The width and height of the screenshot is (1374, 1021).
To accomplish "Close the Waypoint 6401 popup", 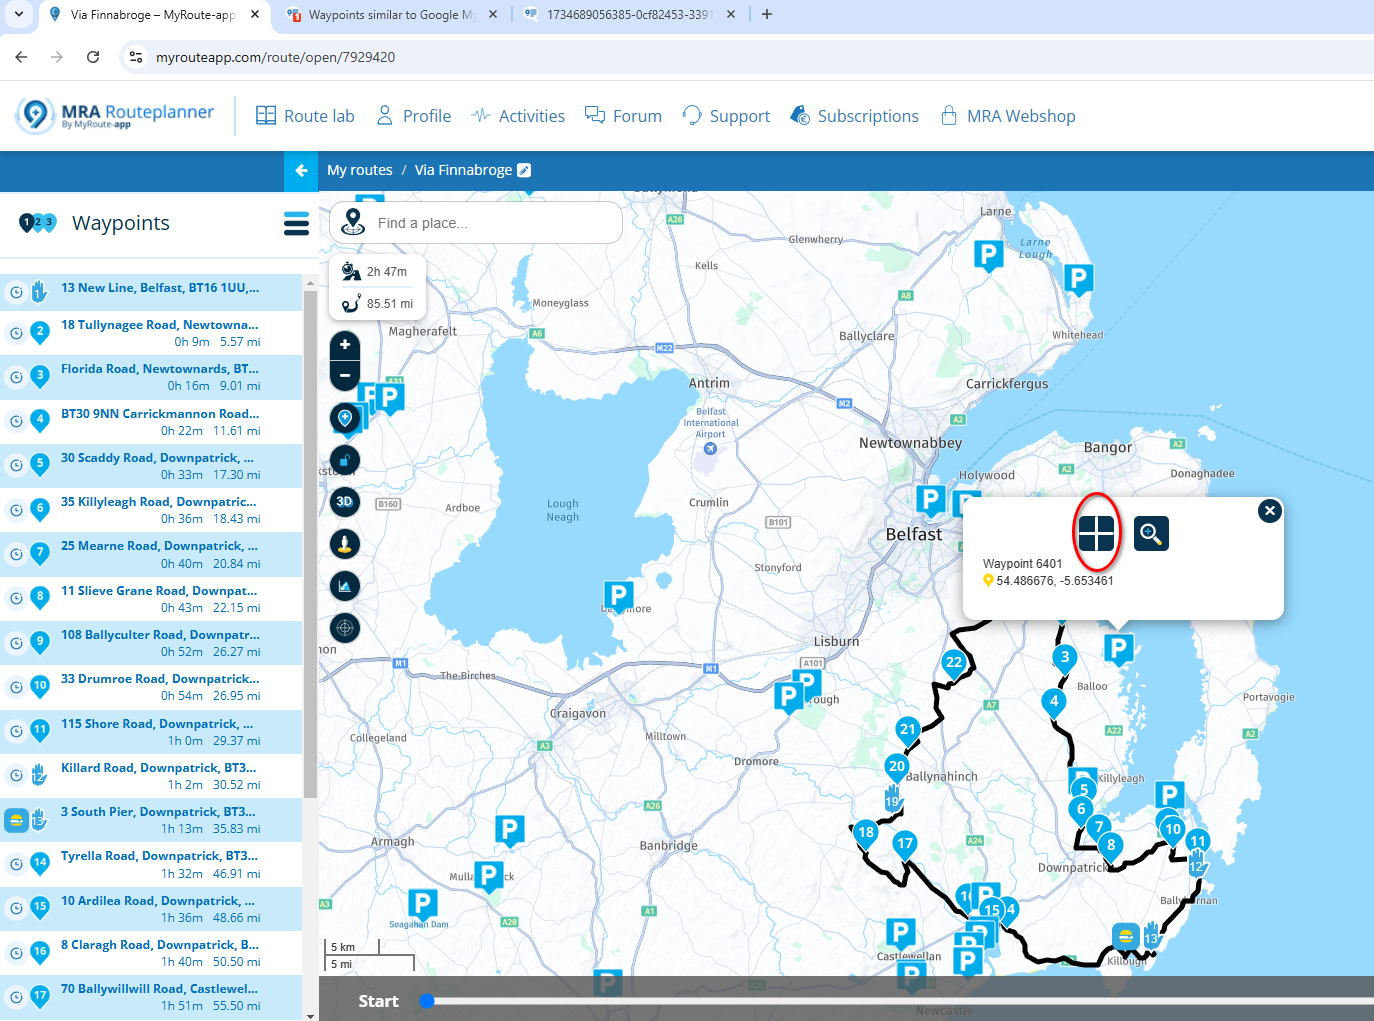I will (1270, 511).
